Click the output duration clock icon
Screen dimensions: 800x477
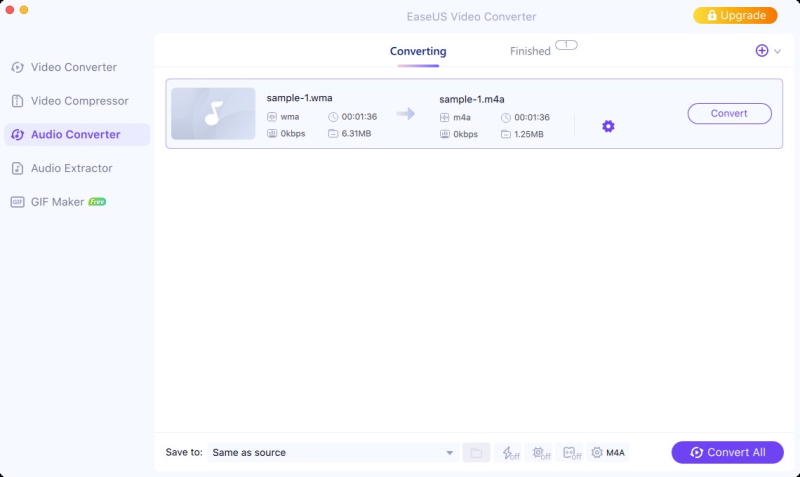(506, 118)
